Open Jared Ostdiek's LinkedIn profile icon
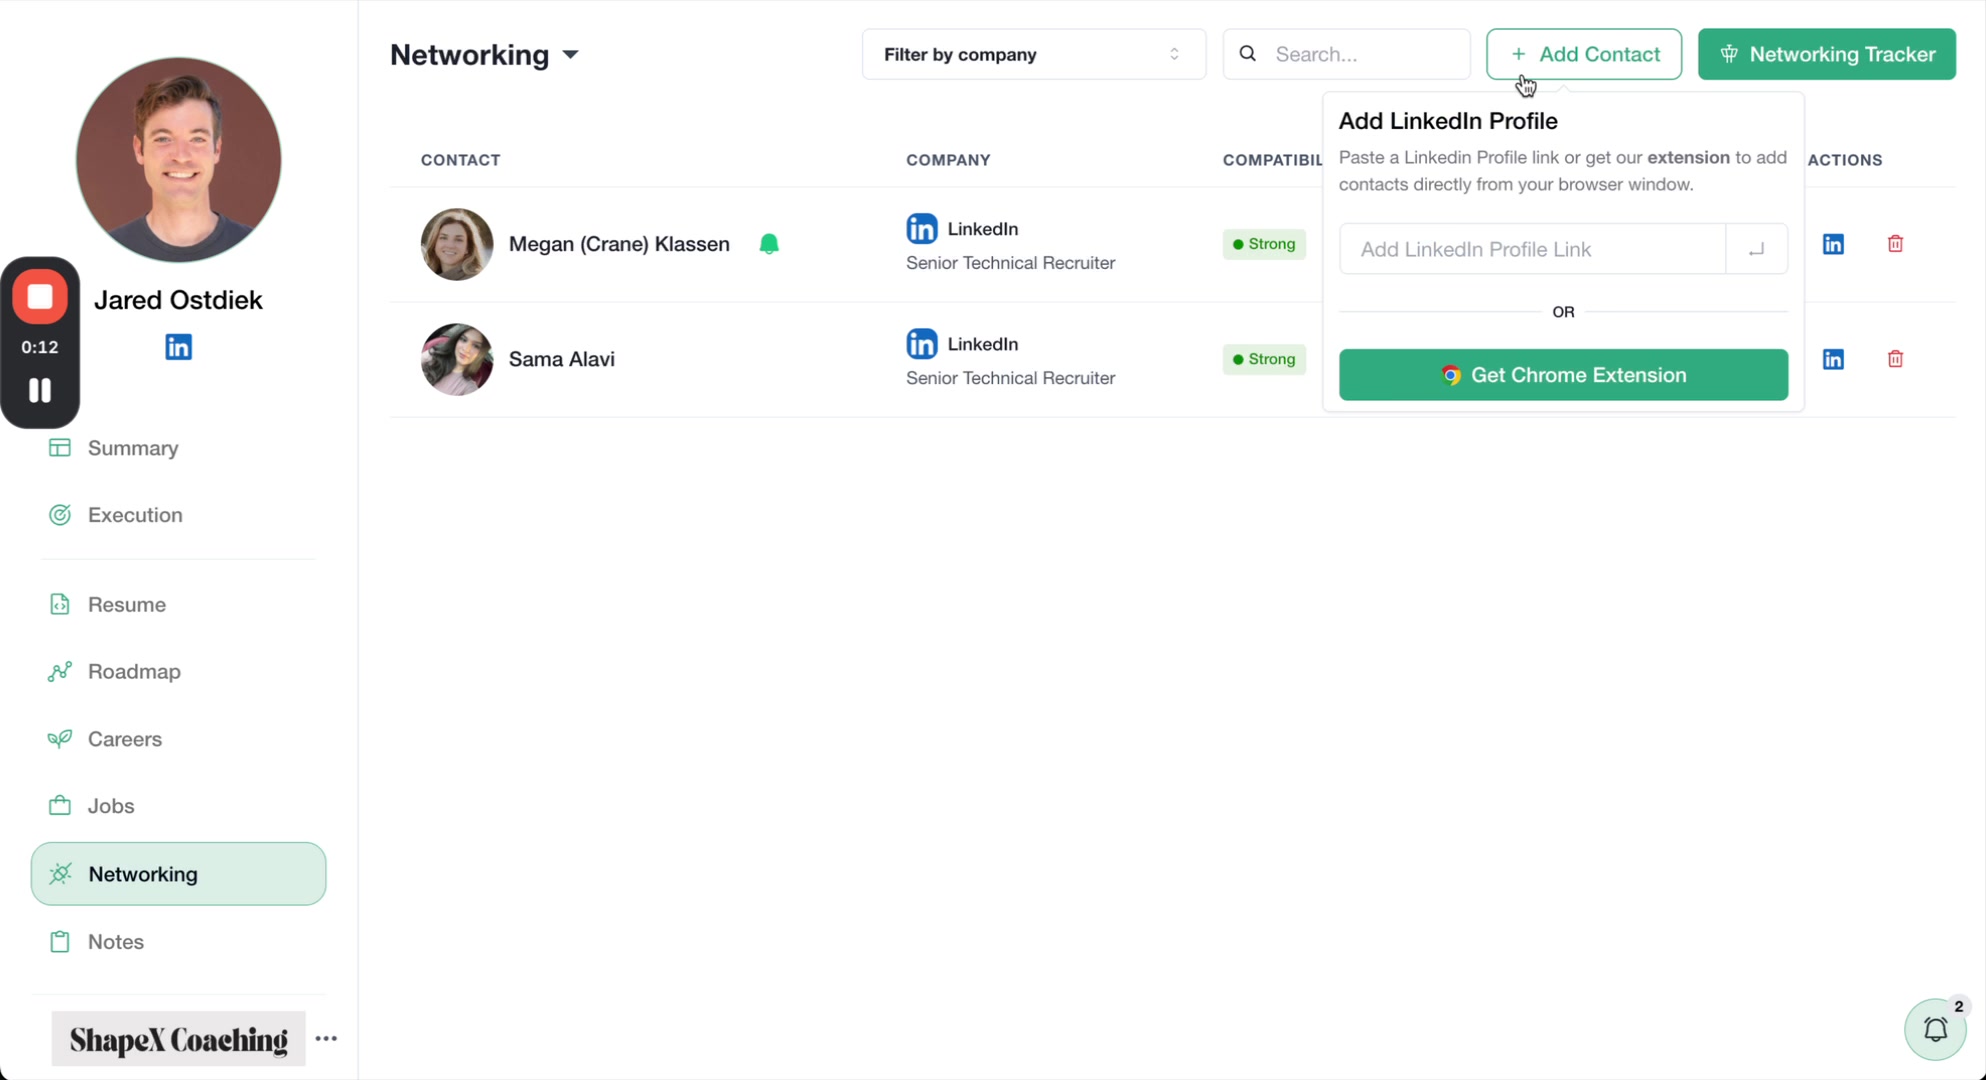This screenshot has height=1080, width=1986. pyautogui.click(x=178, y=346)
